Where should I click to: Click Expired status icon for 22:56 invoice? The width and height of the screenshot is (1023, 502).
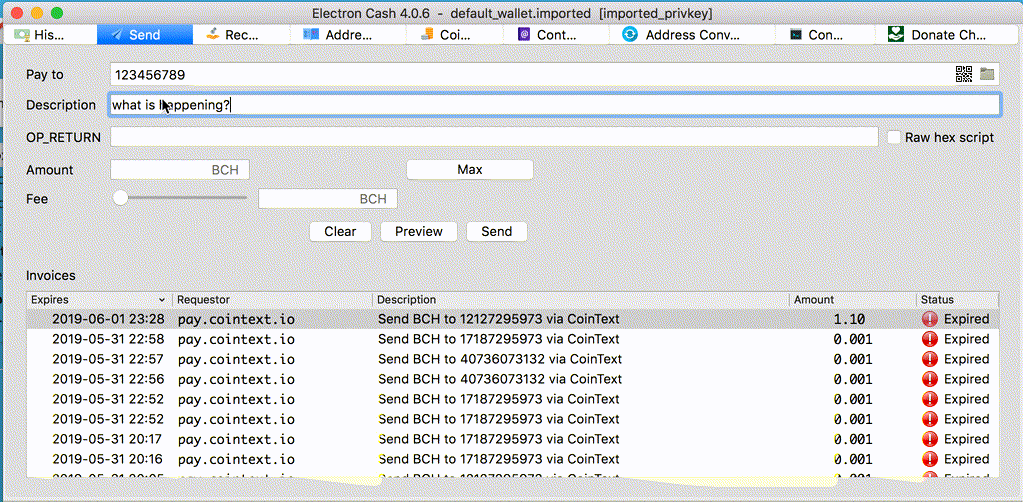930,379
